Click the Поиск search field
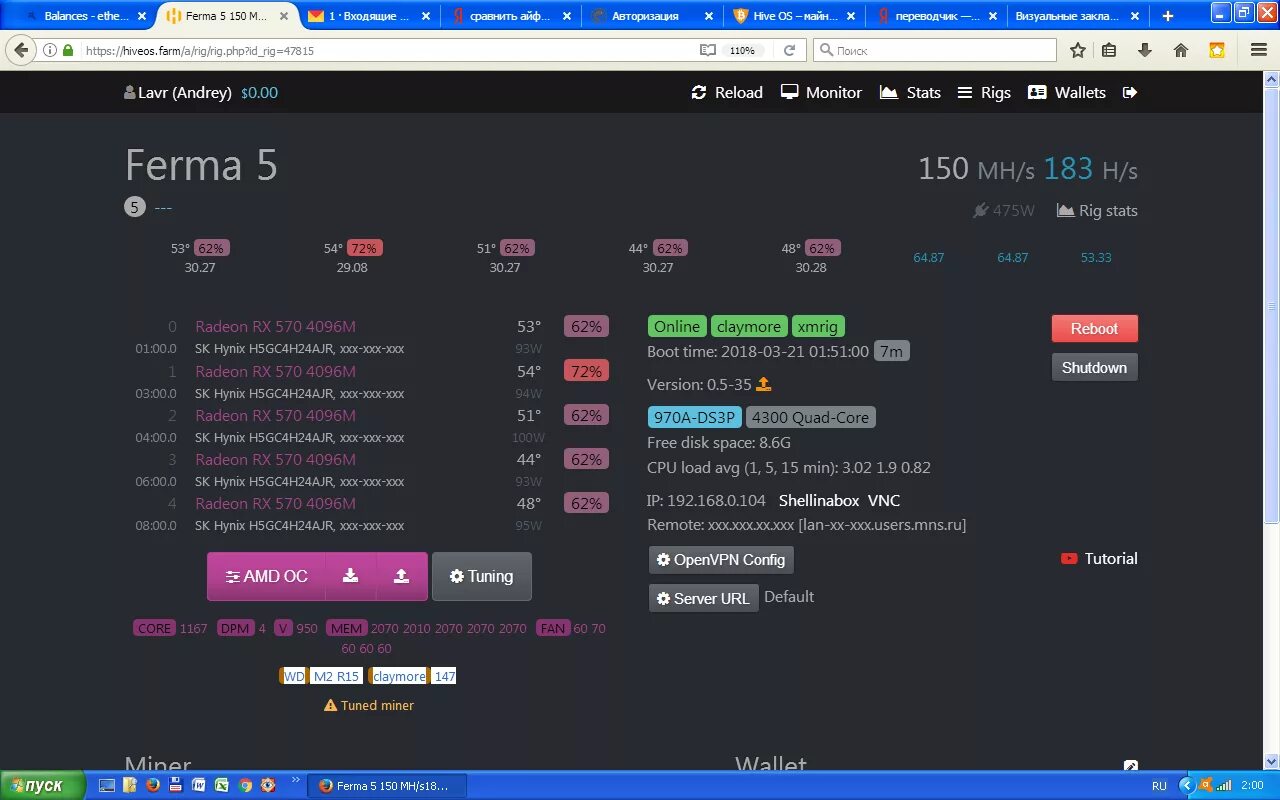 935,50
